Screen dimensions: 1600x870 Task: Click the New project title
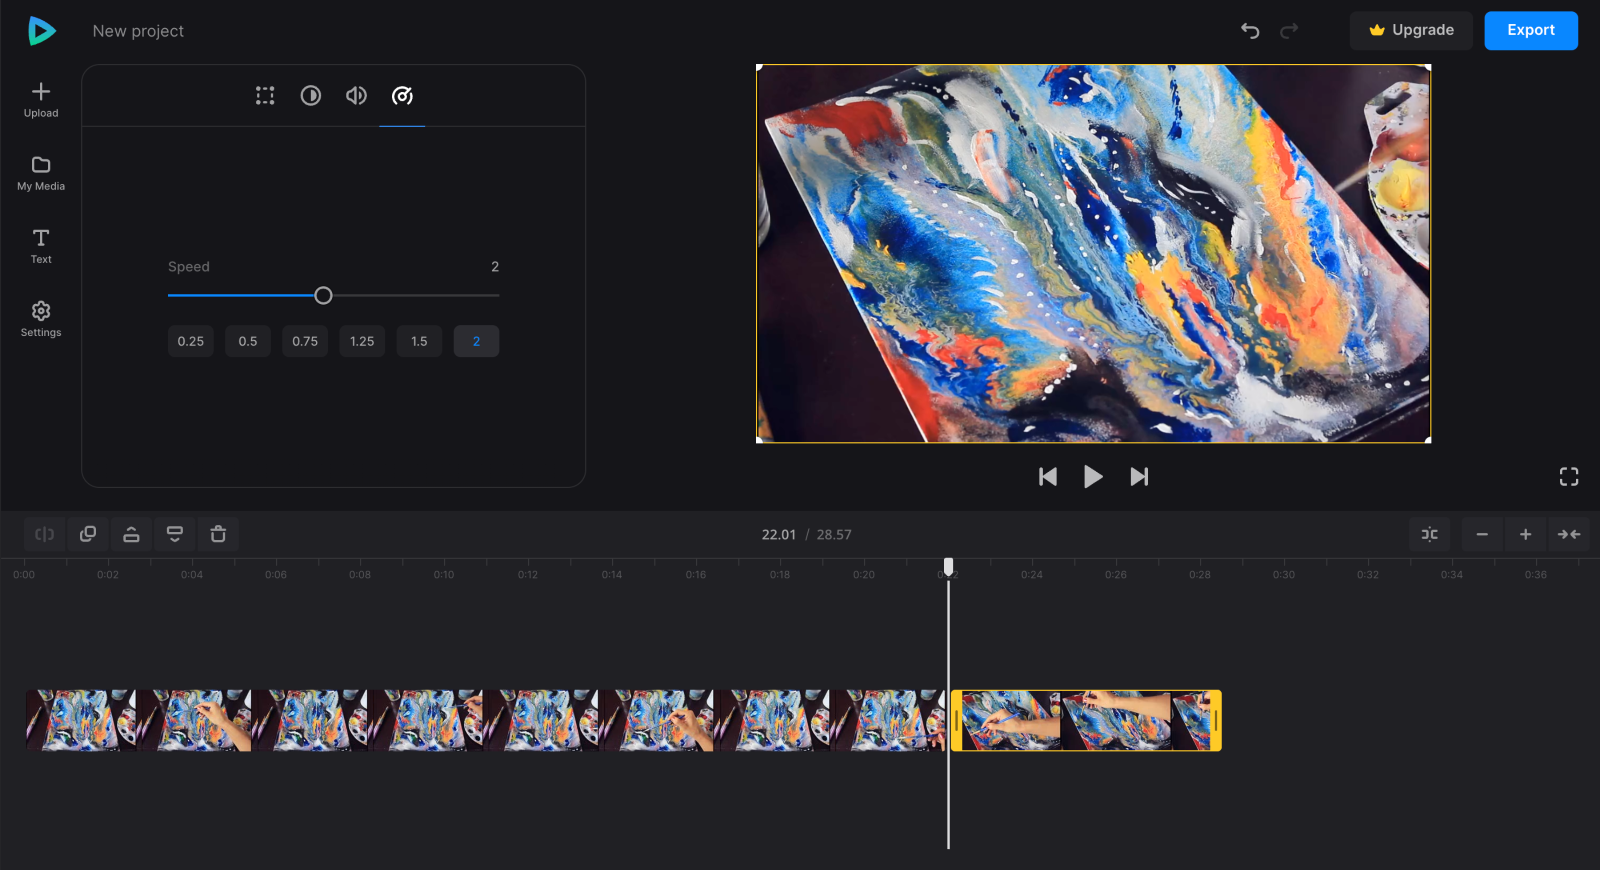tap(138, 31)
